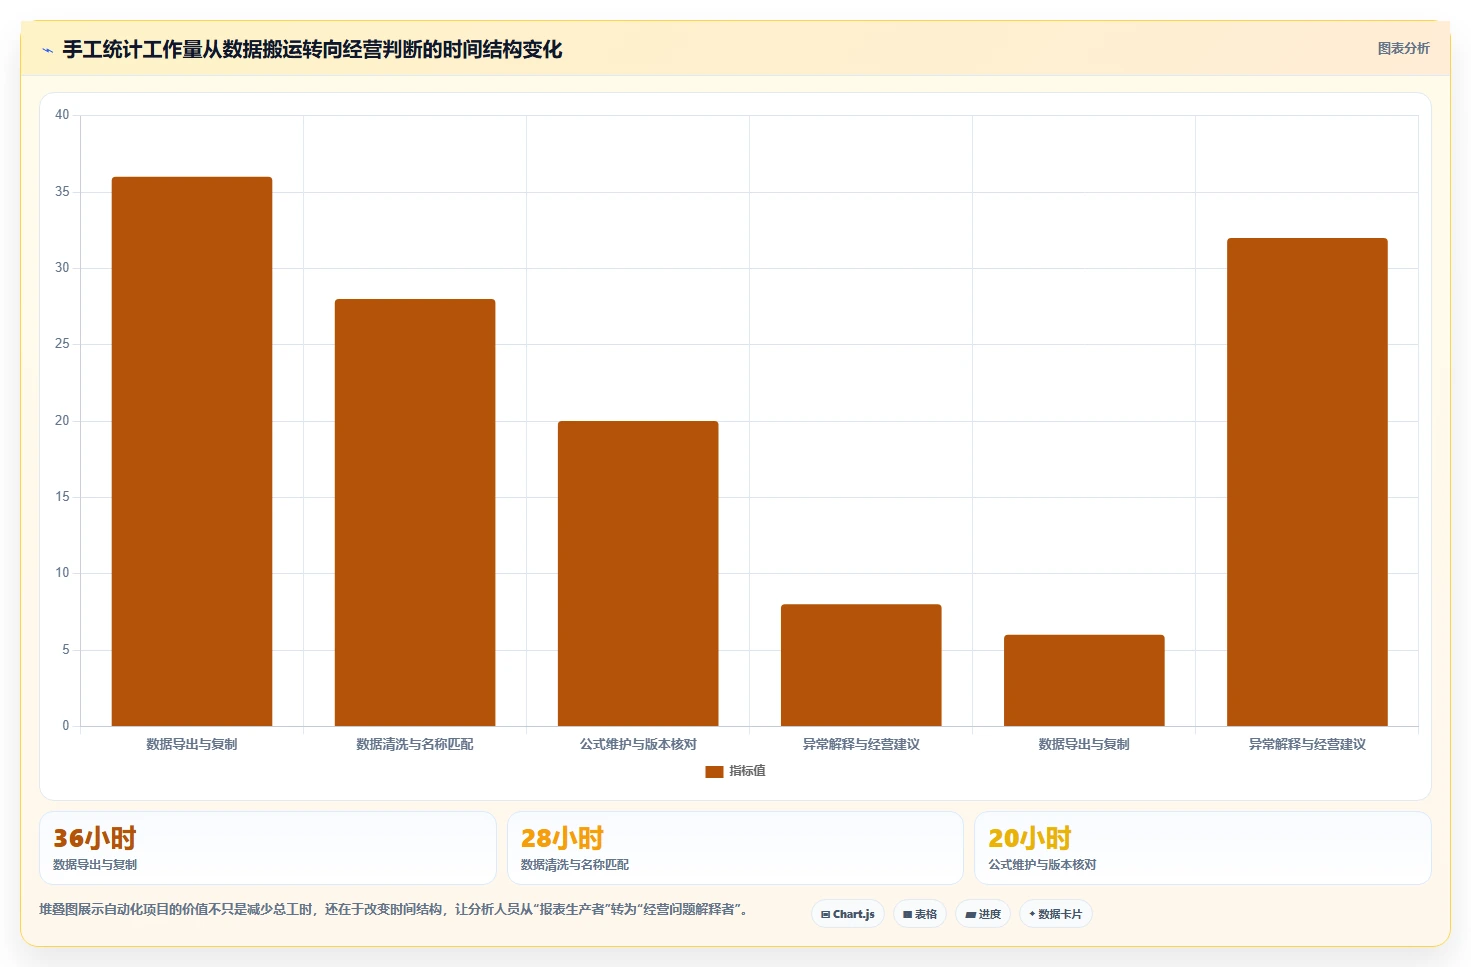Open the 20小时 data card
The image size is (1471, 967).
pyautogui.click(x=1203, y=848)
